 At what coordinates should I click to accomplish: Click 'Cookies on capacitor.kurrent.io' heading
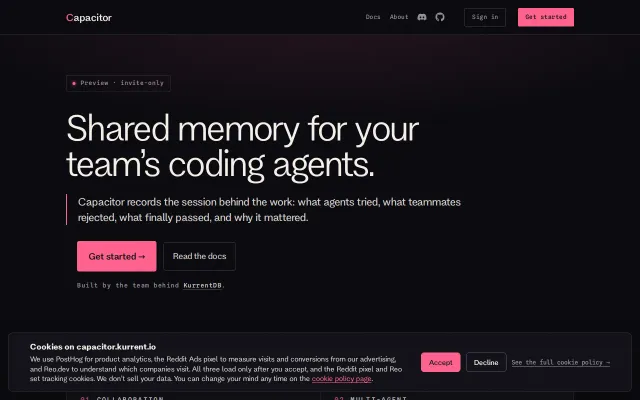(93, 347)
